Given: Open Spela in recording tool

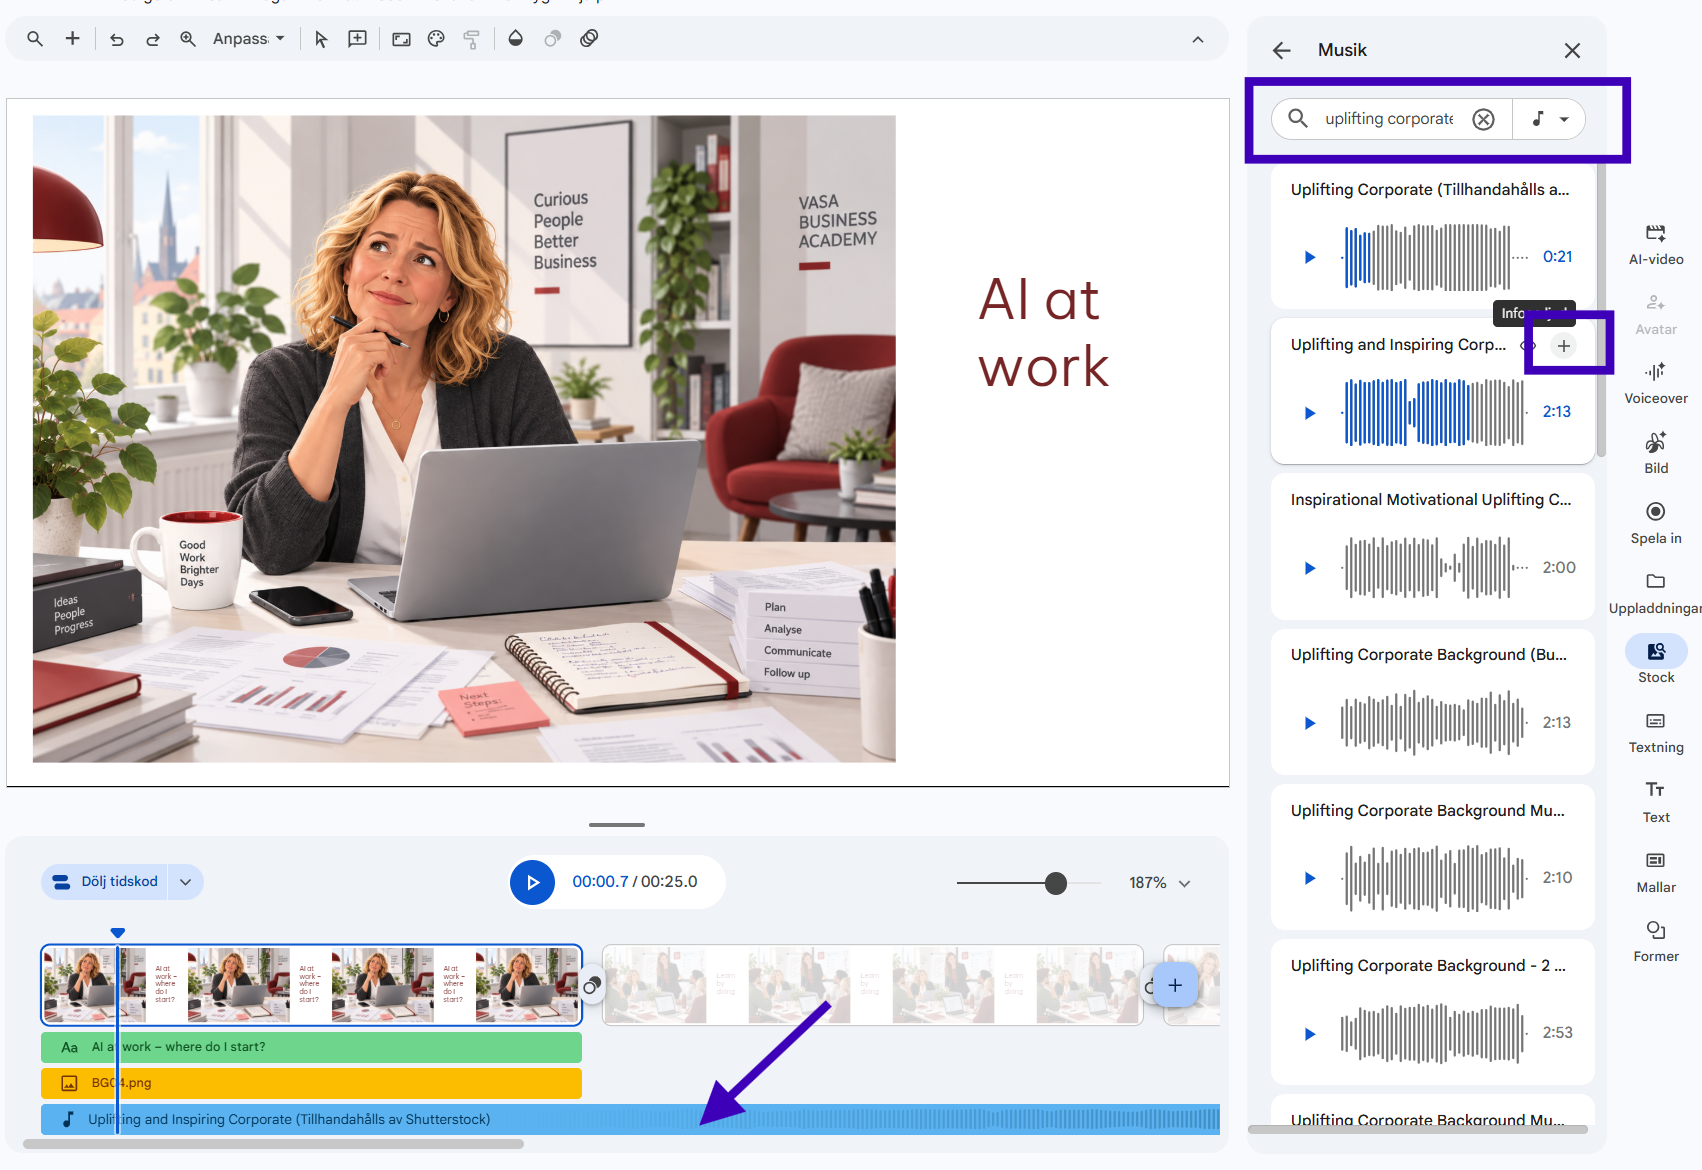Looking at the screenshot, I should tap(1656, 524).
